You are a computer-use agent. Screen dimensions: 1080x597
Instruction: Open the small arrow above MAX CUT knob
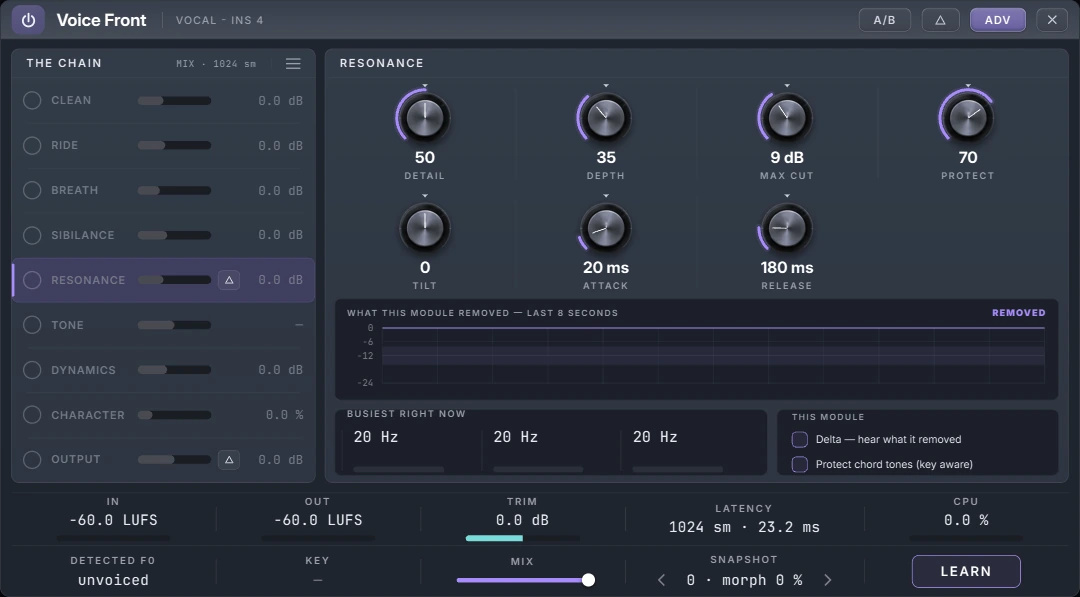click(787, 86)
